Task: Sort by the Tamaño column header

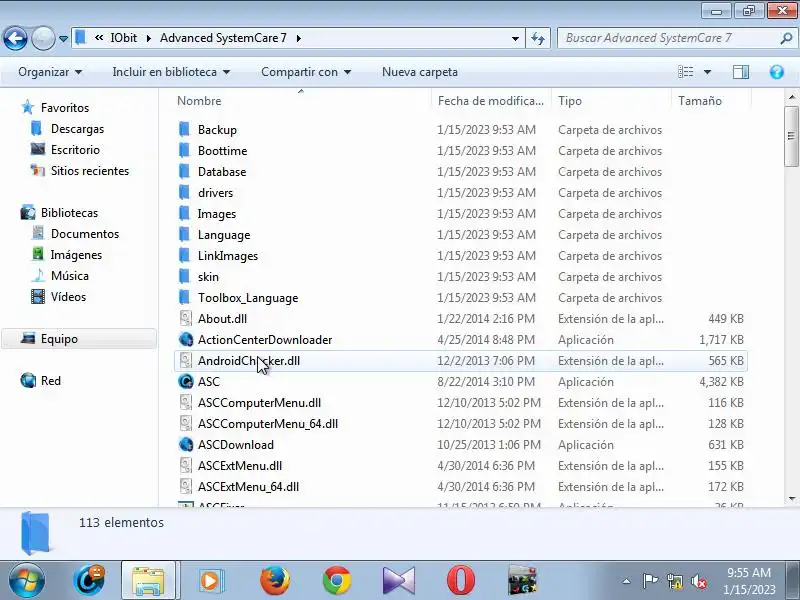Action: click(x=699, y=101)
